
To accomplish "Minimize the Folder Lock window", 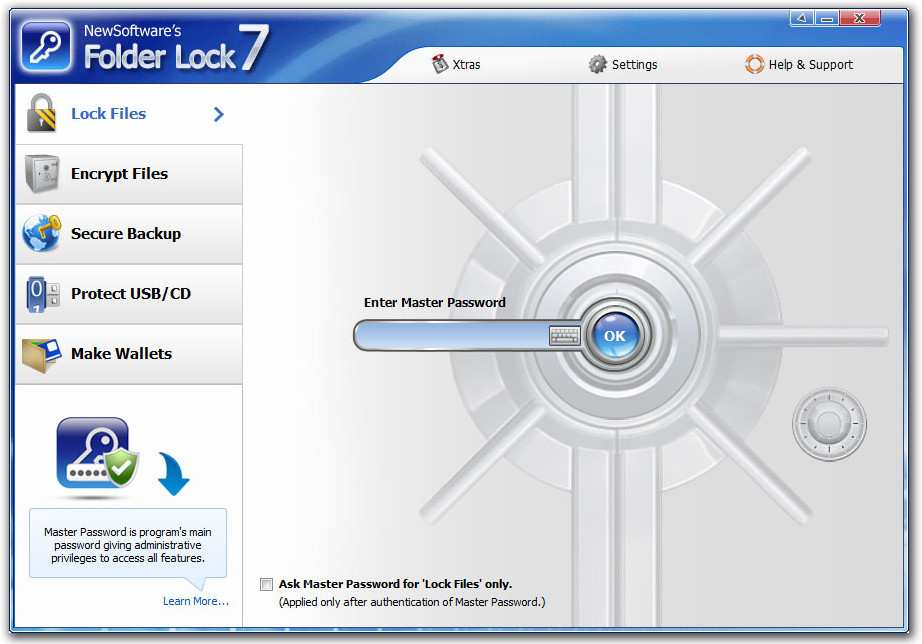I will [827, 18].
